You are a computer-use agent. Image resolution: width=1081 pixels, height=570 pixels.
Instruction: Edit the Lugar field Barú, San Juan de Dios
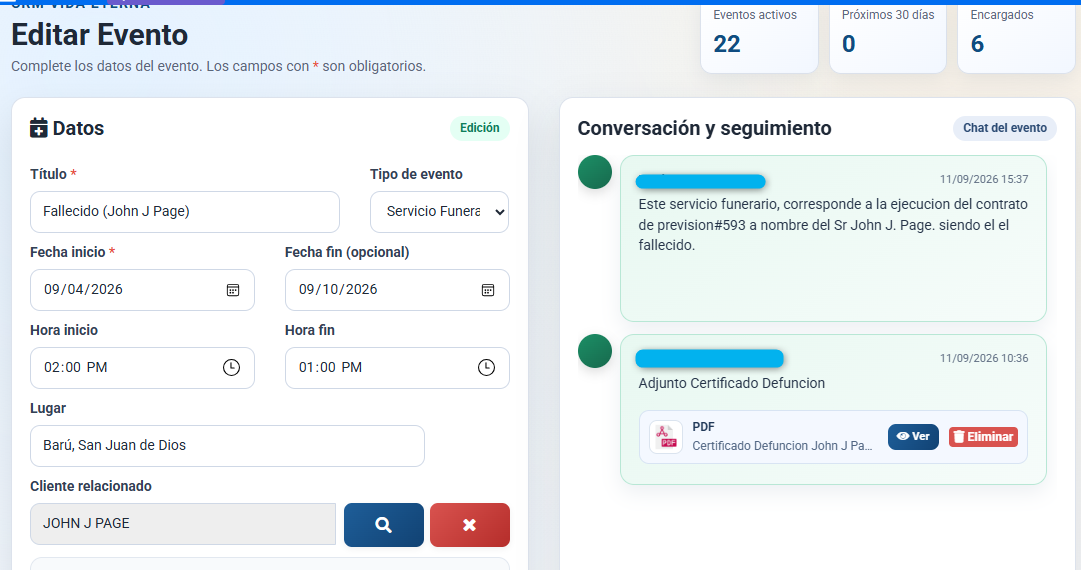[228, 445]
